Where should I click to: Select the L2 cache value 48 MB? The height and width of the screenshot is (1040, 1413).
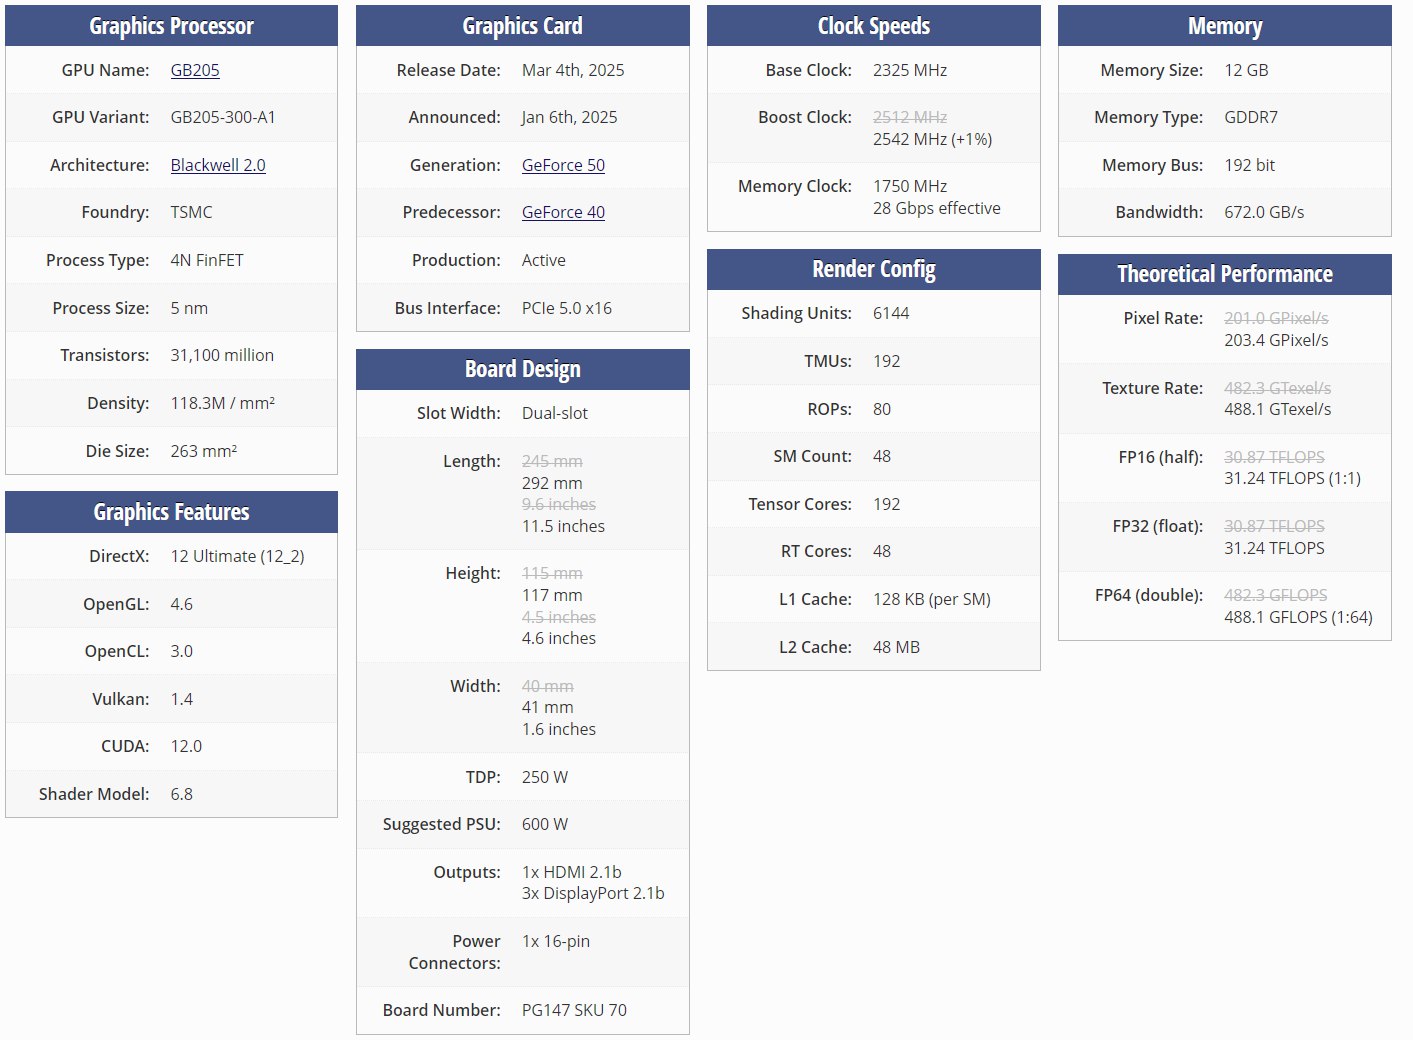[896, 647]
